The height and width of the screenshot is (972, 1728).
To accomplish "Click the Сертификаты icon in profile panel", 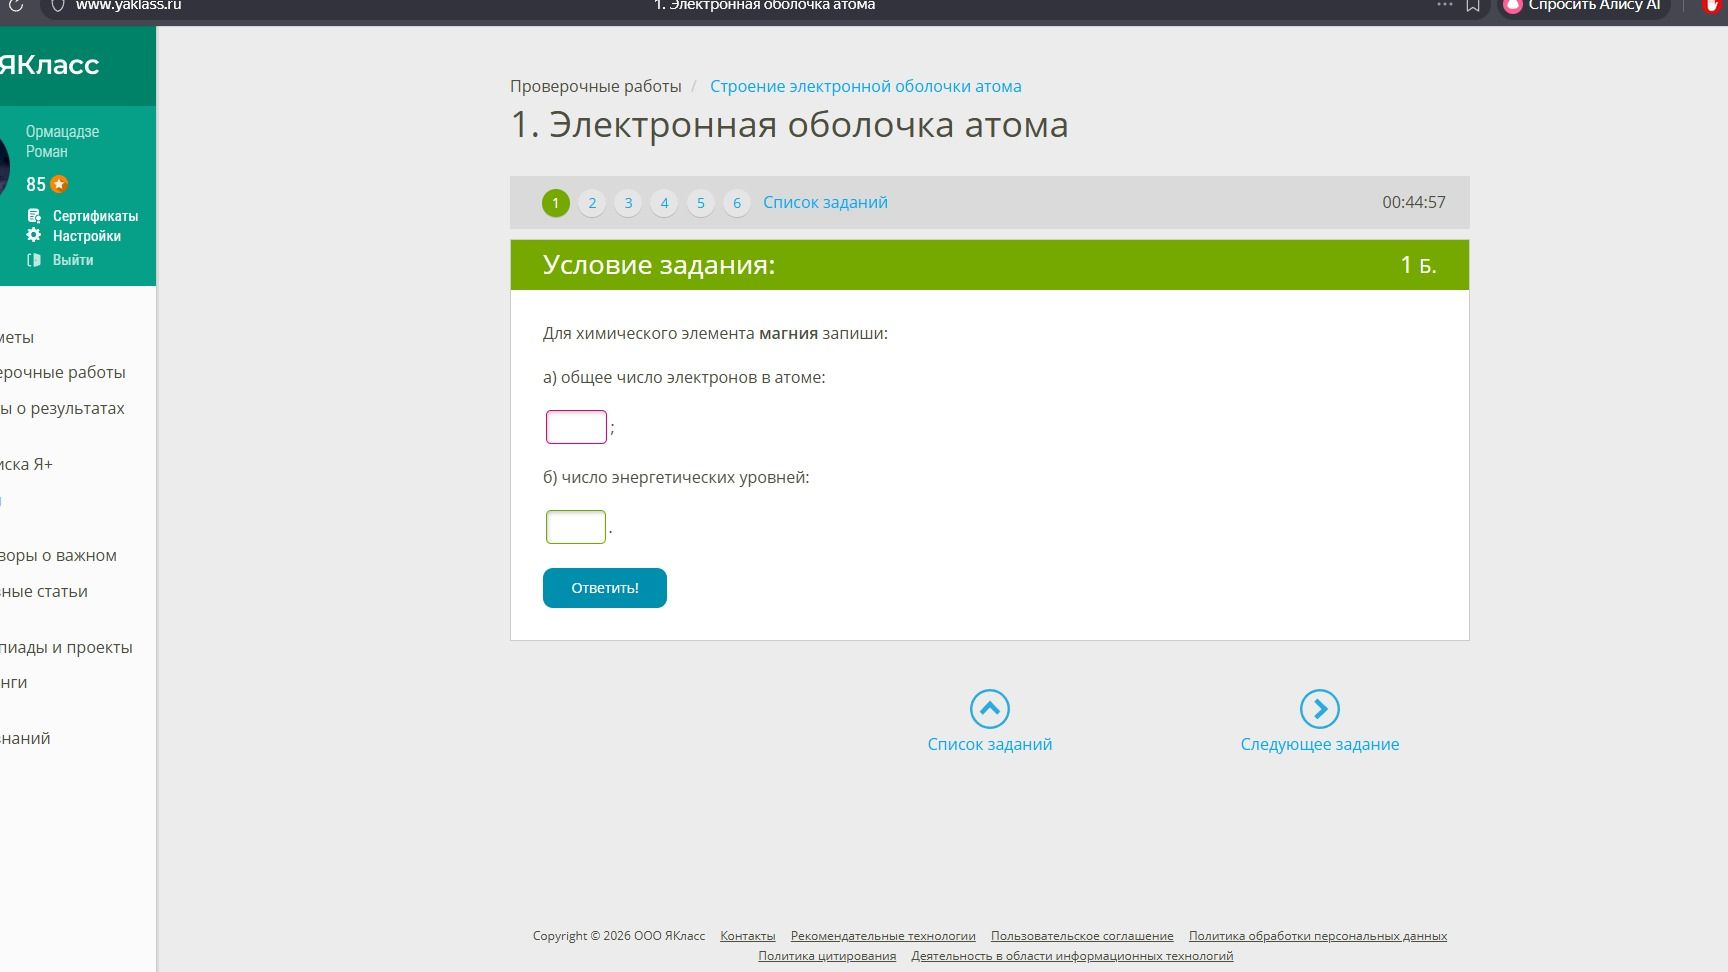I will pyautogui.click(x=34, y=215).
